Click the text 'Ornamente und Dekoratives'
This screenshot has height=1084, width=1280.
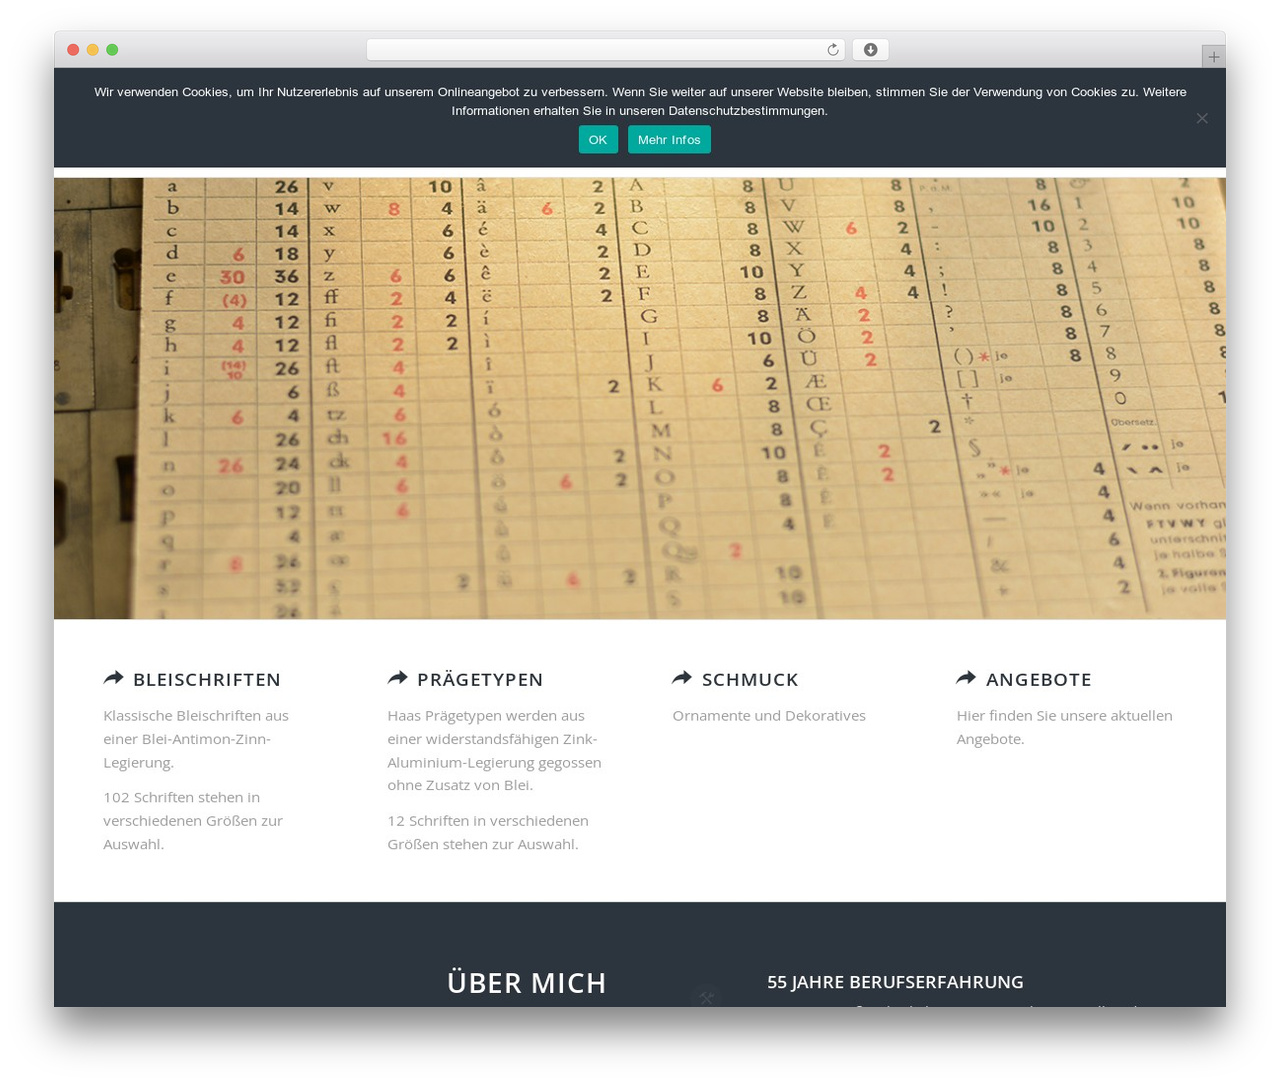(x=769, y=716)
